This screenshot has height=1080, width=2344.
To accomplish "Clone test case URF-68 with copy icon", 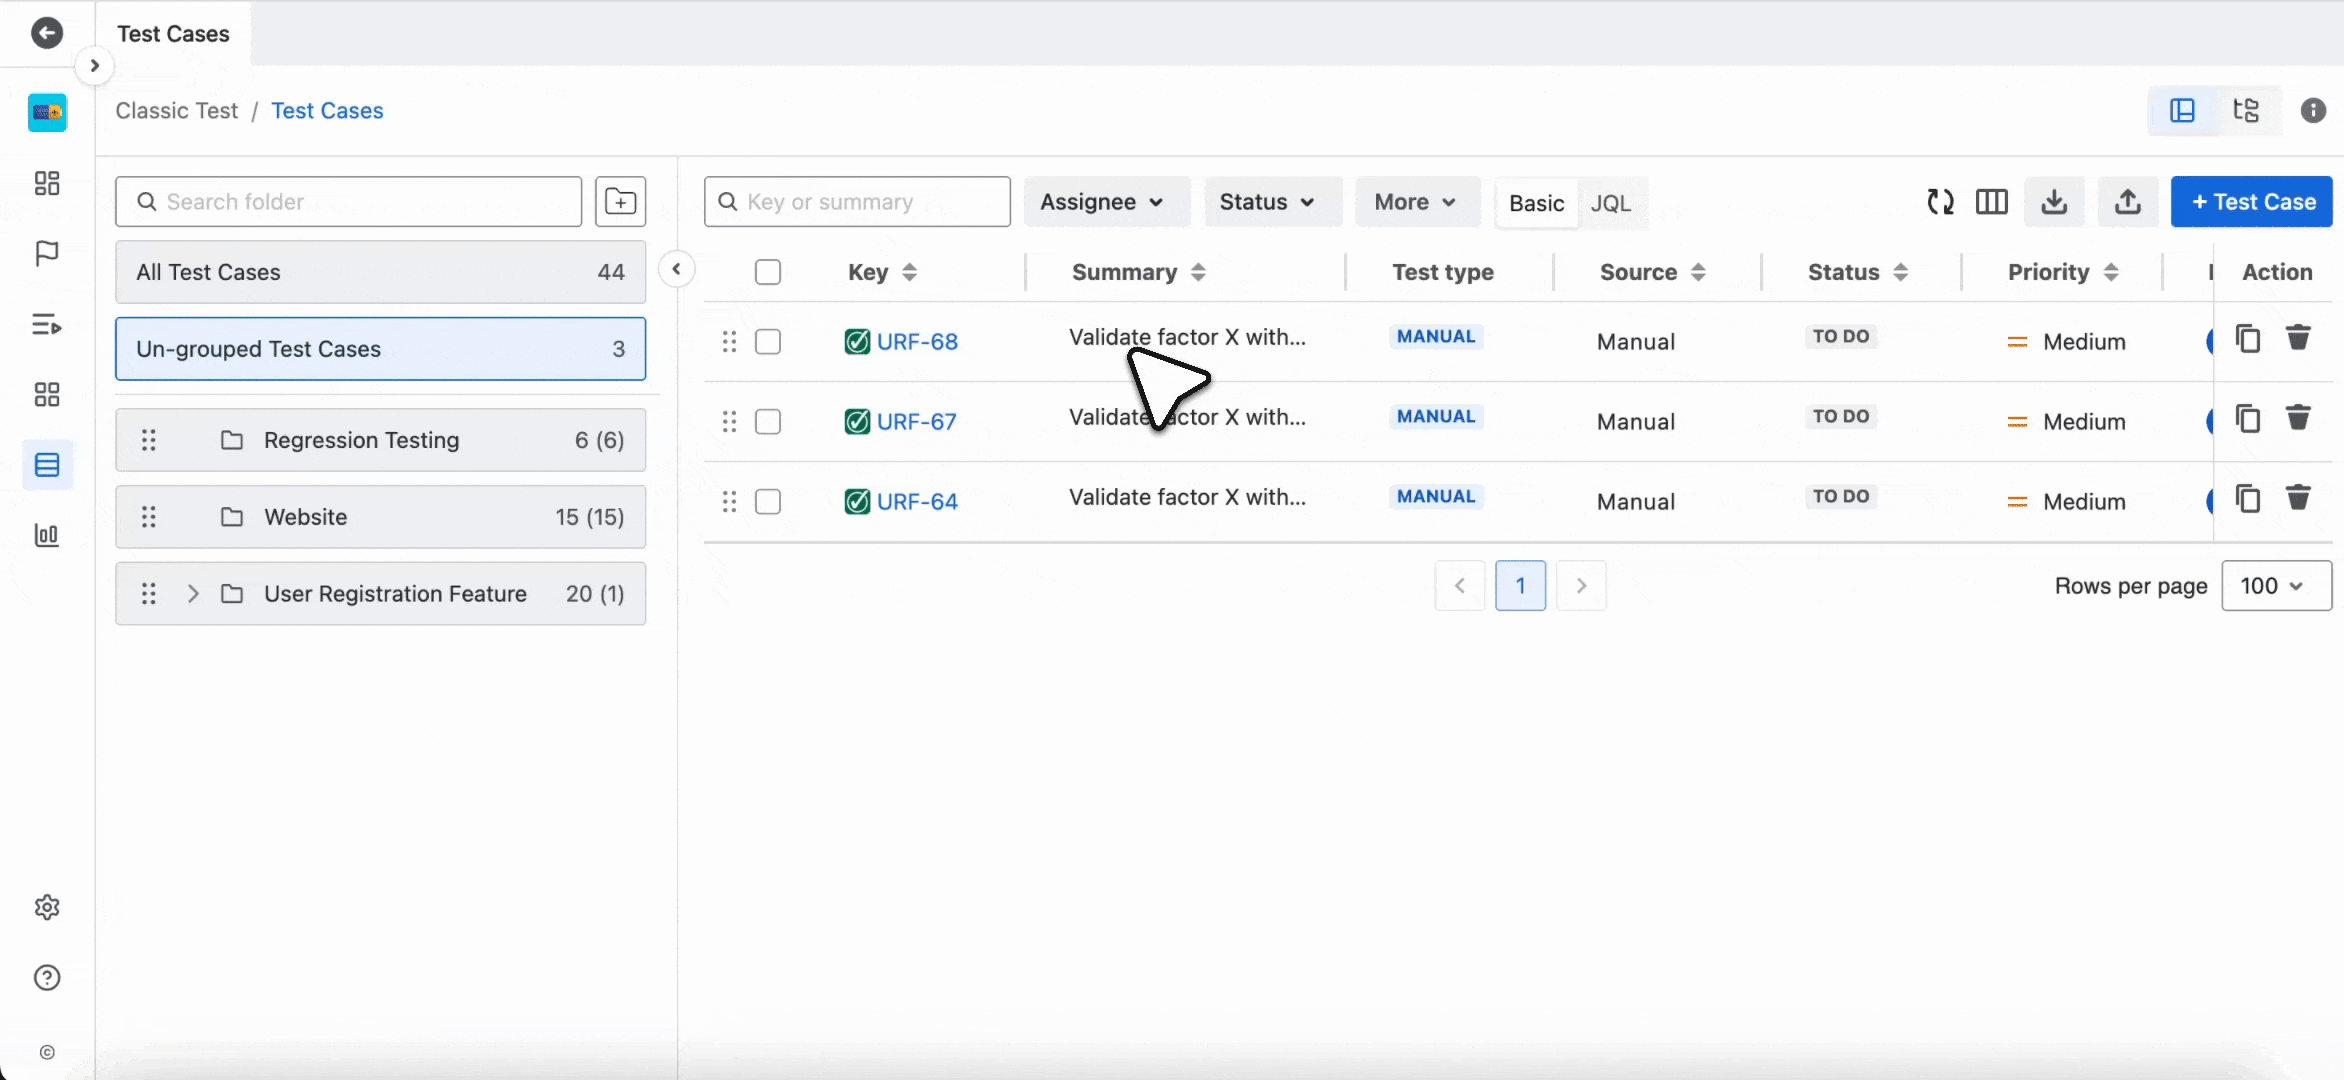I will point(2248,339).
